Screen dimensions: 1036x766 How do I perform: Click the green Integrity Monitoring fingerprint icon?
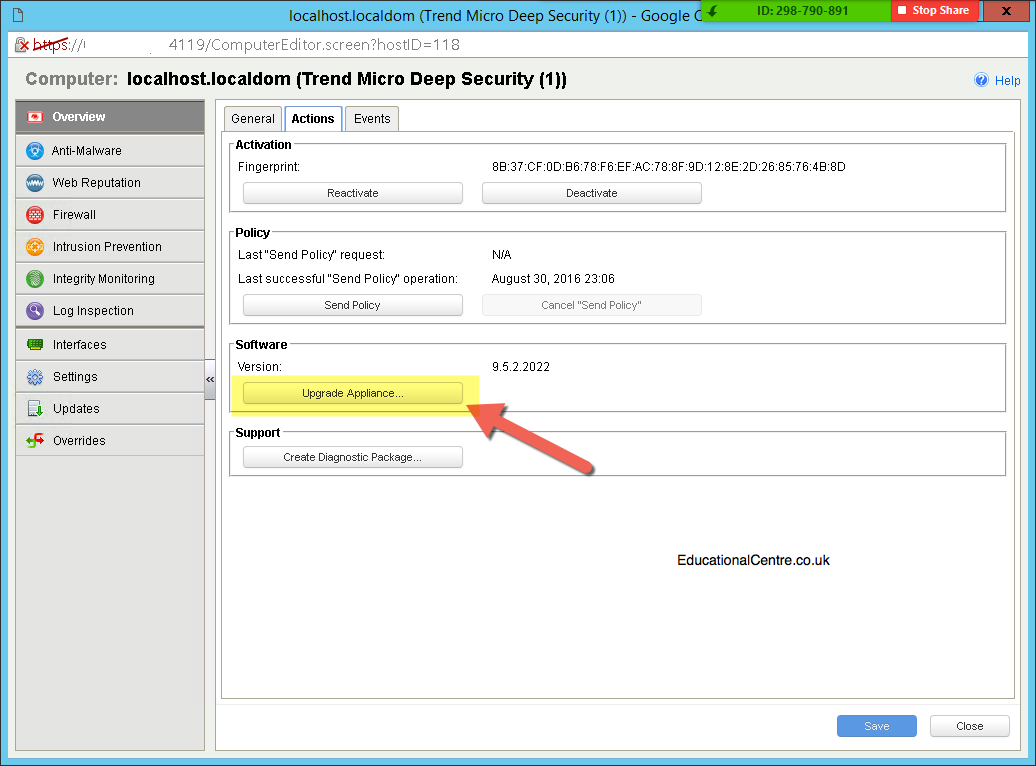35,279
